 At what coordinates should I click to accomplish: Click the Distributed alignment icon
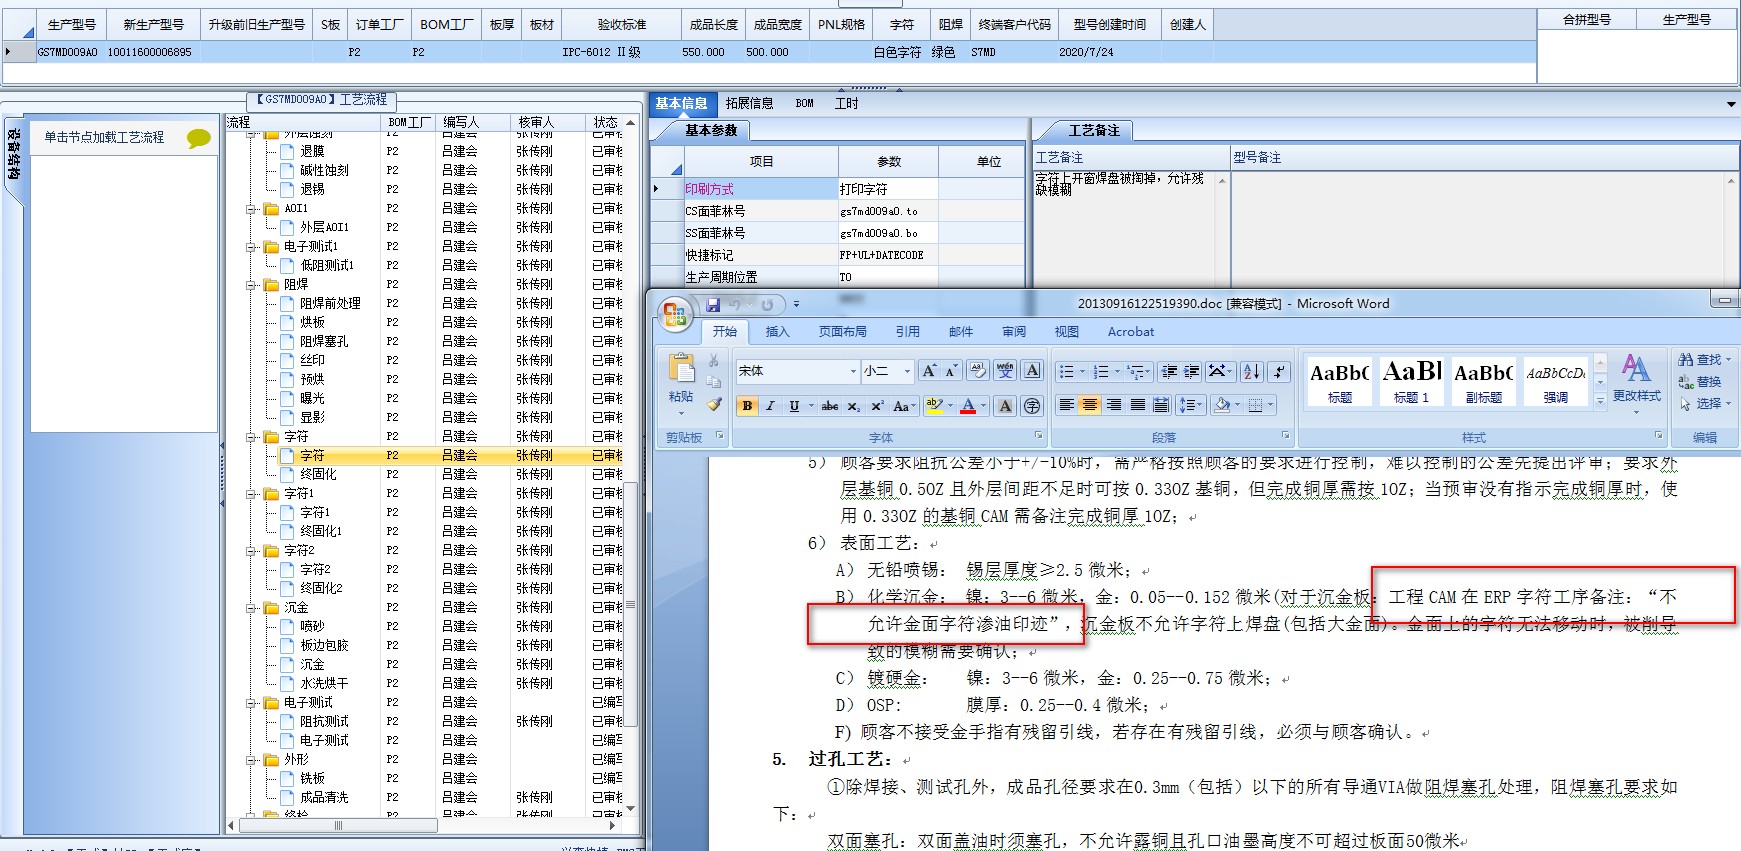(1161, 405)
